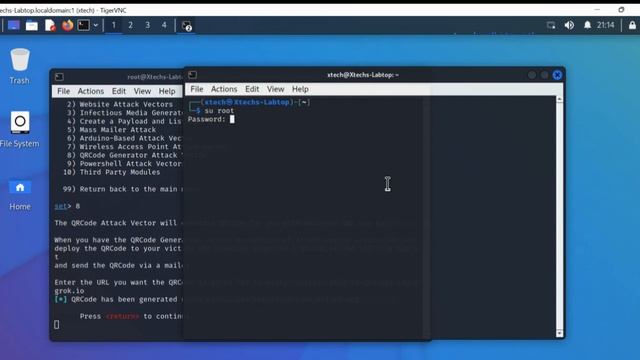This screenshot has height=360, width=640.
Task: Click the 21:14 clock in the panel
Action: 605,25
